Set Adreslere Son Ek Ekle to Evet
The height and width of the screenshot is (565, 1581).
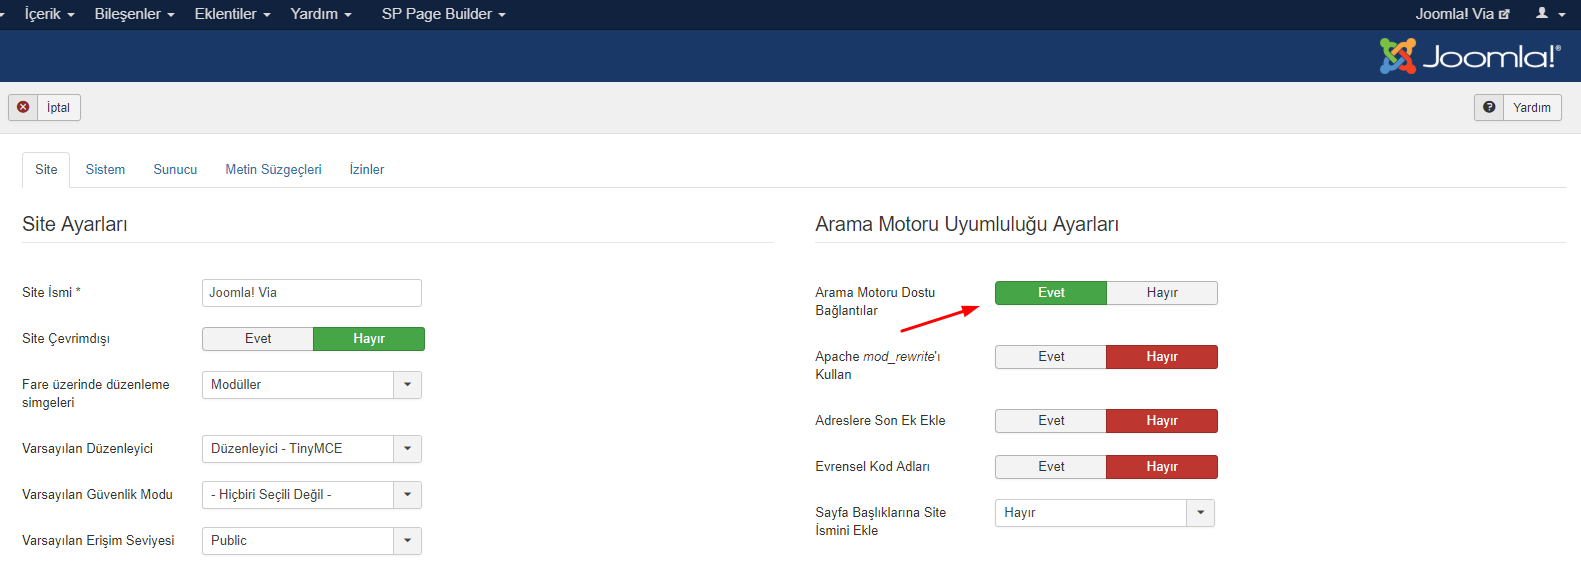(x=1050, y=421)
